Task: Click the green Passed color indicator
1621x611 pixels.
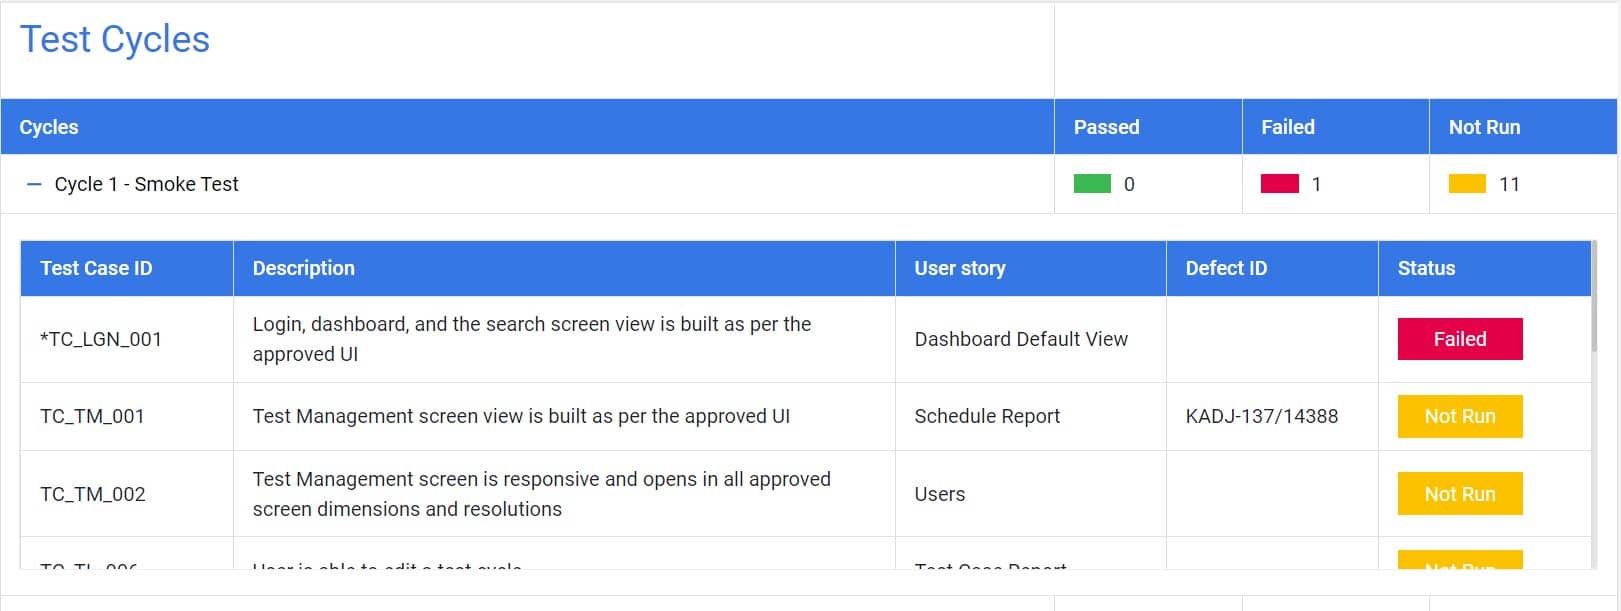Action: coord(1092,184)
